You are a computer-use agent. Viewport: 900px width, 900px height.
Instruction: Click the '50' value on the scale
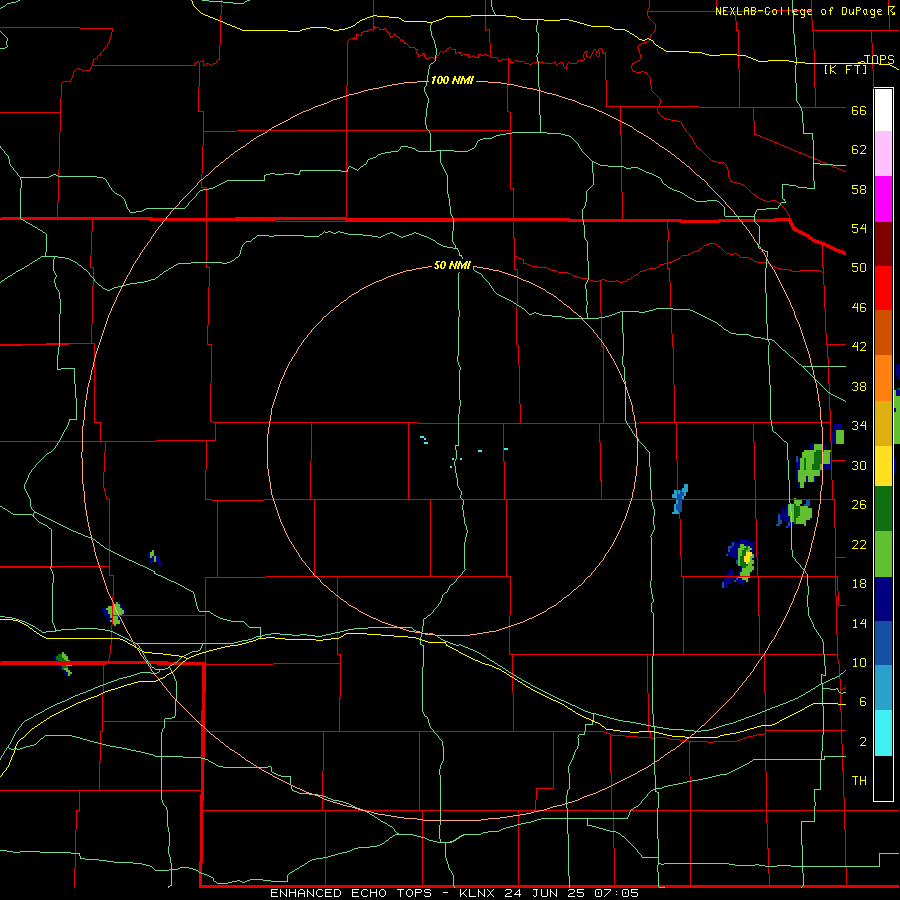tap(859, 268)
